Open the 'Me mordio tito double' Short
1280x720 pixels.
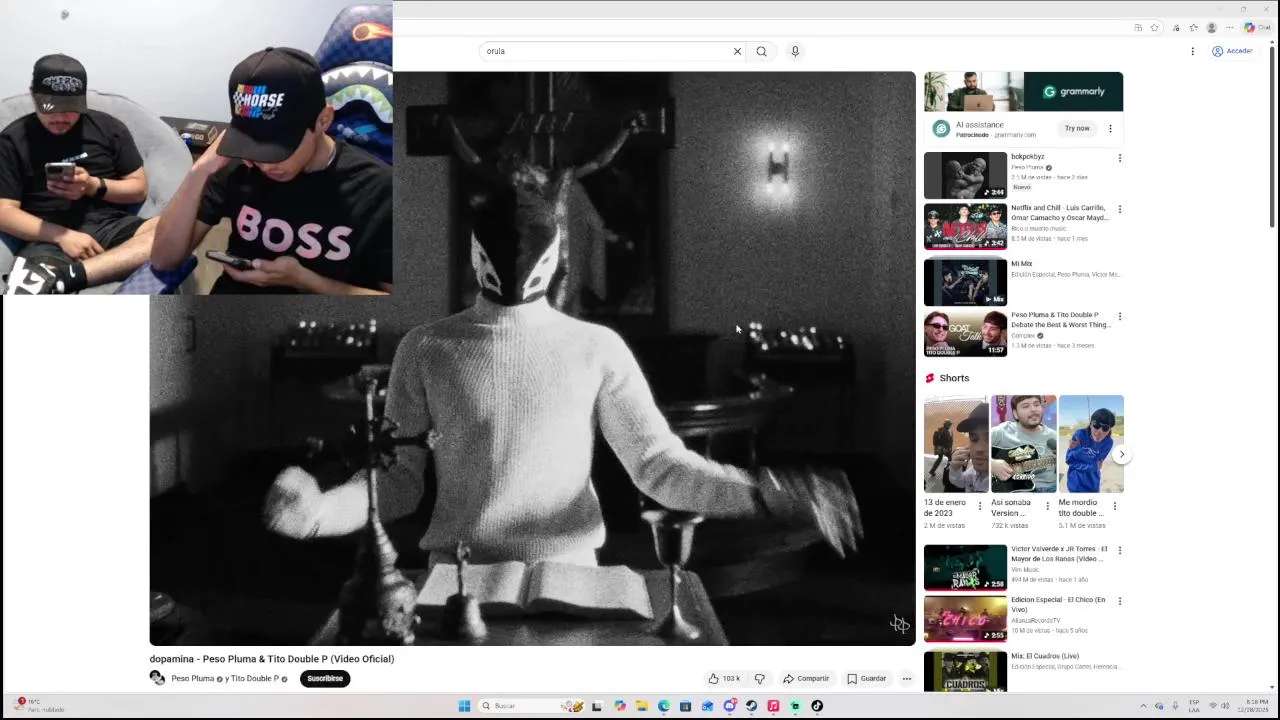[1091, 444]
